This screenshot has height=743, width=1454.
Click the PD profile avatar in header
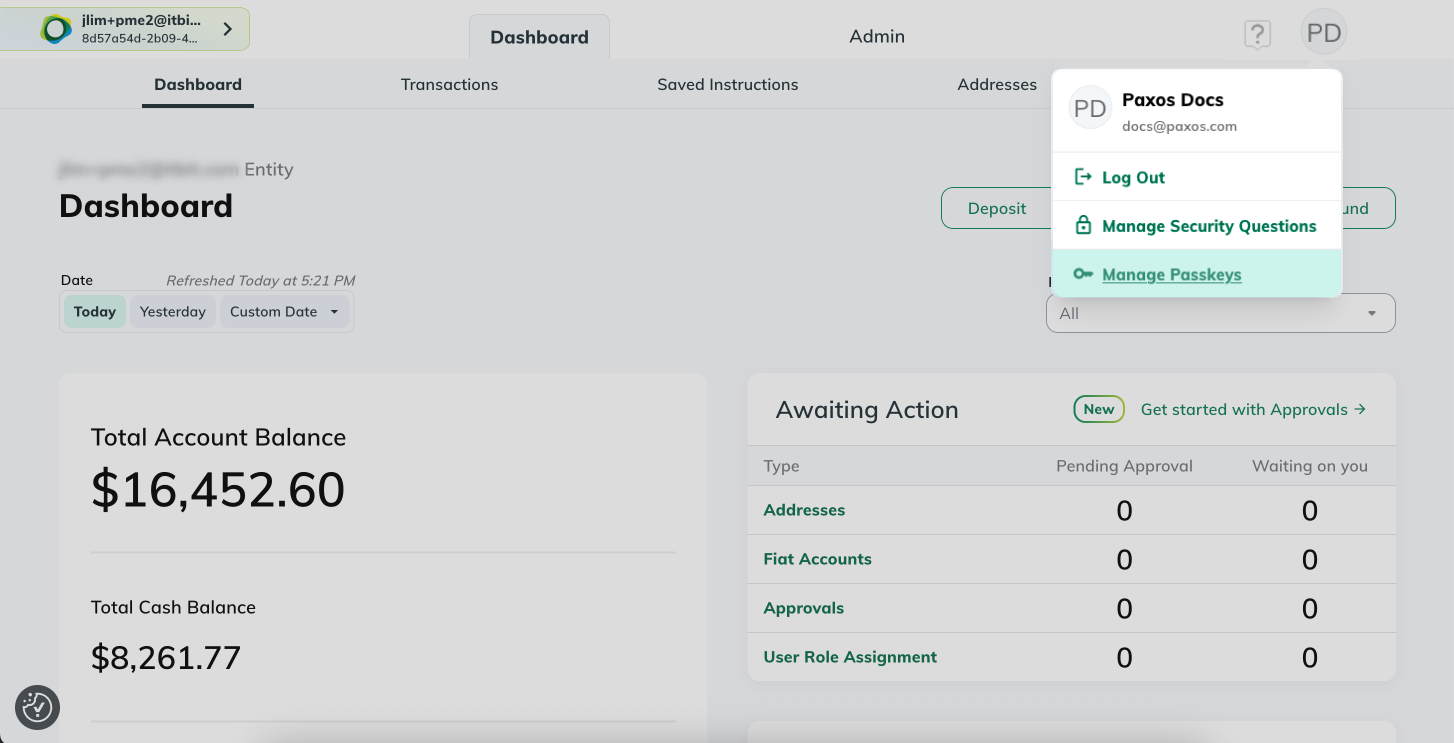pyautogui.click(x=1324, y=33)
